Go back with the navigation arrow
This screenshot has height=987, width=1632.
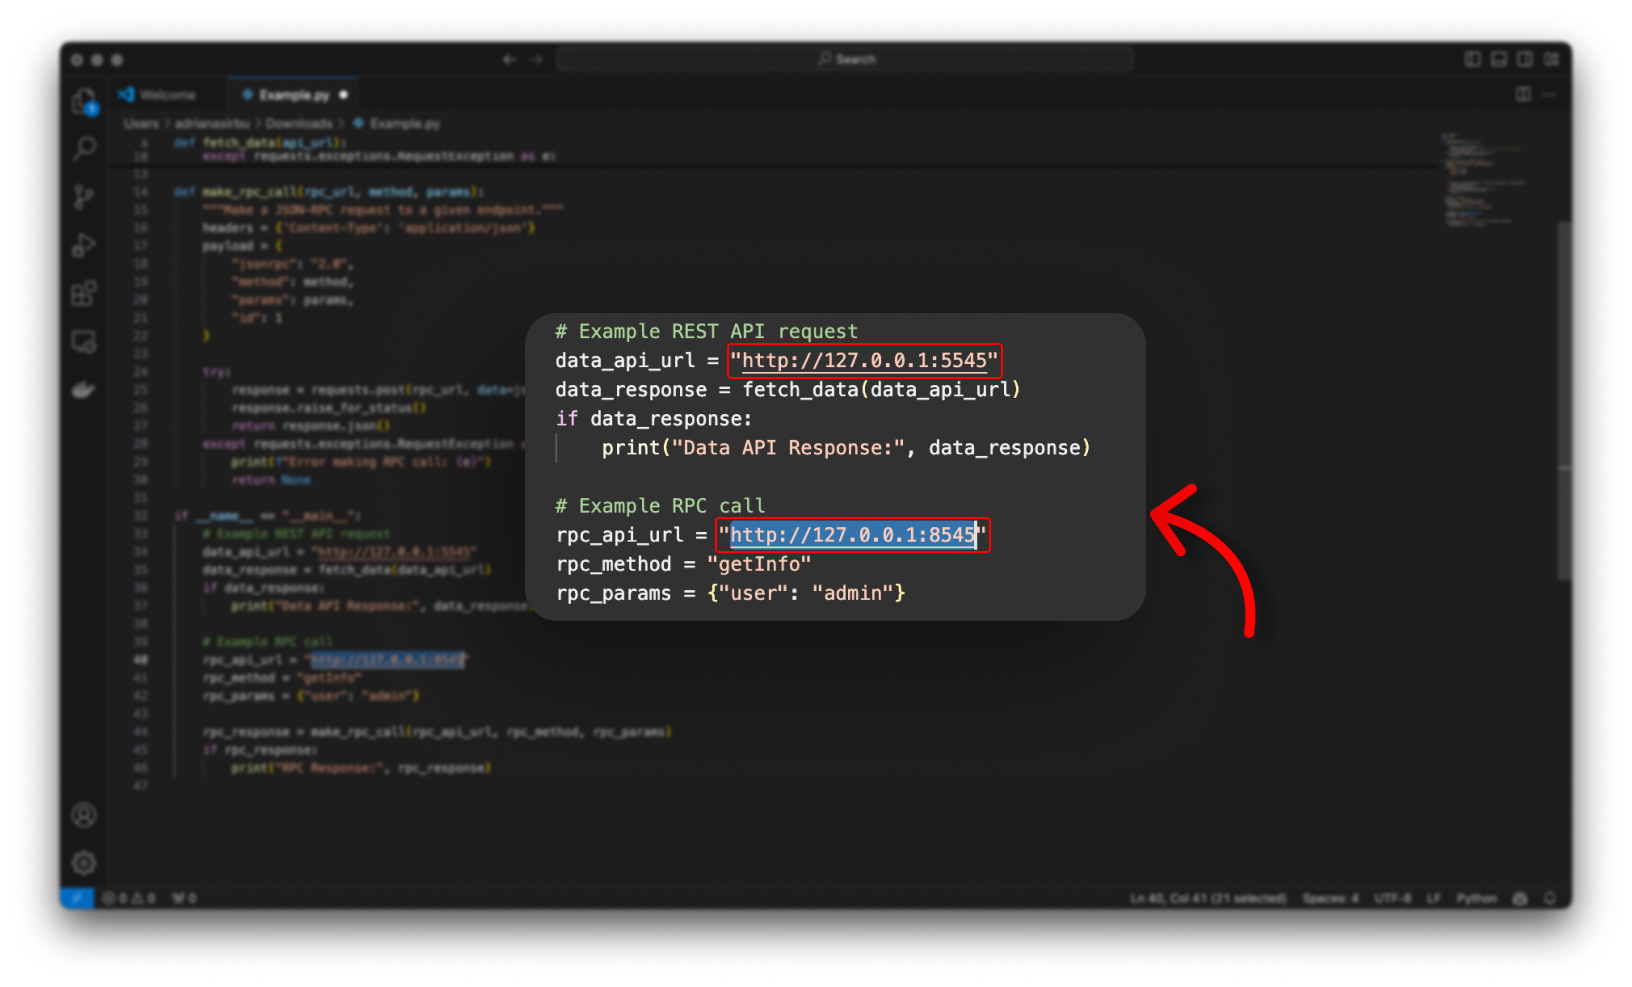pos(509,60)
